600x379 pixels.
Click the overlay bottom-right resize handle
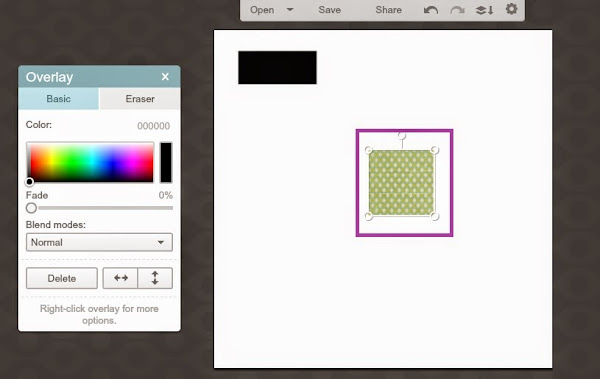[435, 216]
